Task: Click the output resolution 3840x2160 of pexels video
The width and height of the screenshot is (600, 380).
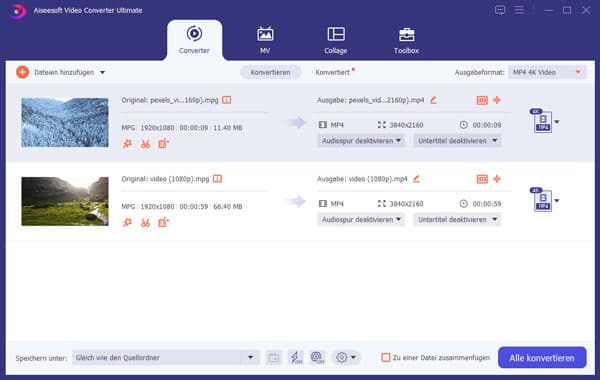Action: pos(406,125)
